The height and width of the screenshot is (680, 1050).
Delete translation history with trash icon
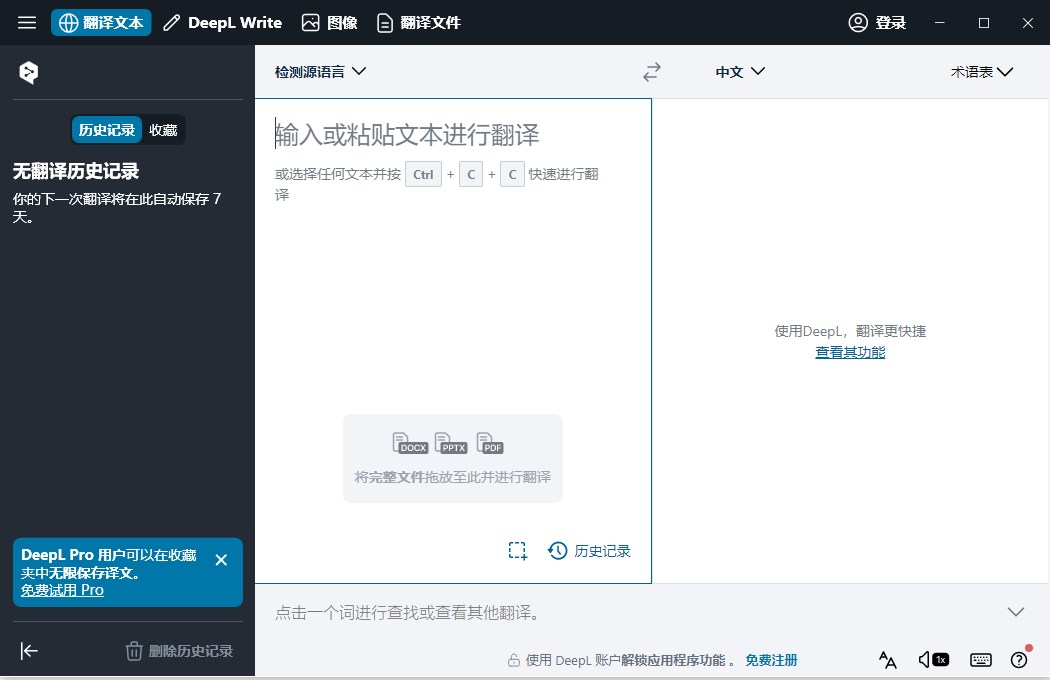click(x=135, y=651)
